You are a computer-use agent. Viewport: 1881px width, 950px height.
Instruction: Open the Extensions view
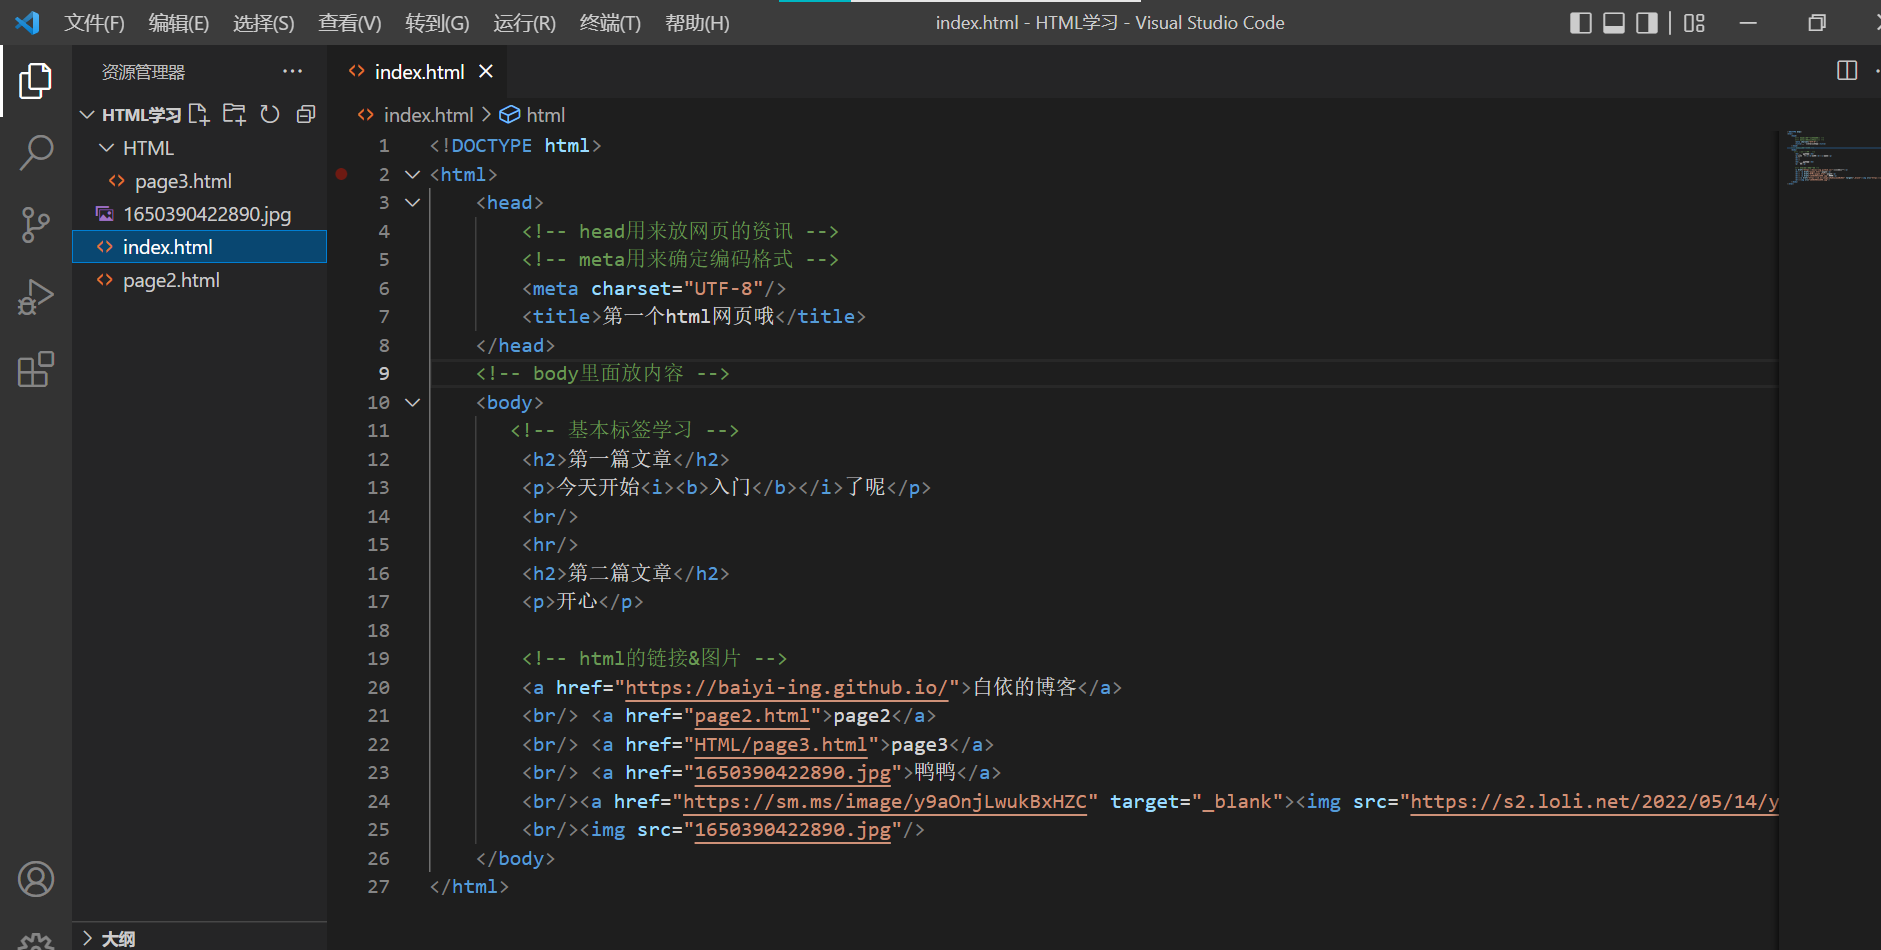pos(36,369)
